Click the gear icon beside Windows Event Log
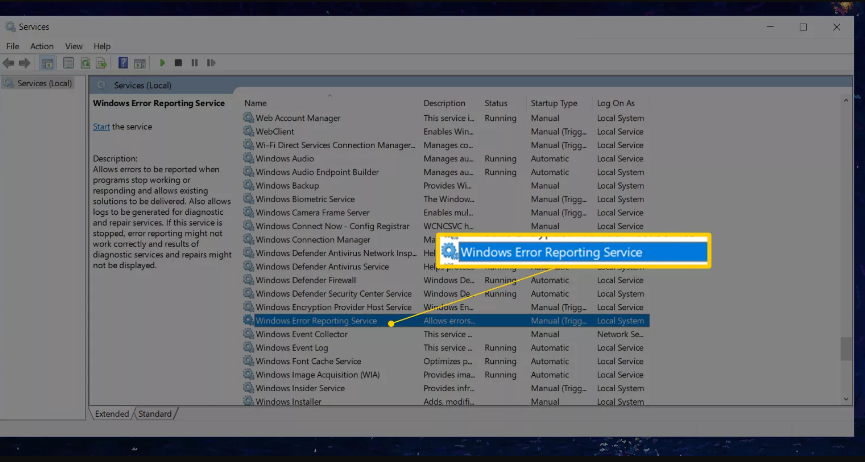 coord(248,348)
